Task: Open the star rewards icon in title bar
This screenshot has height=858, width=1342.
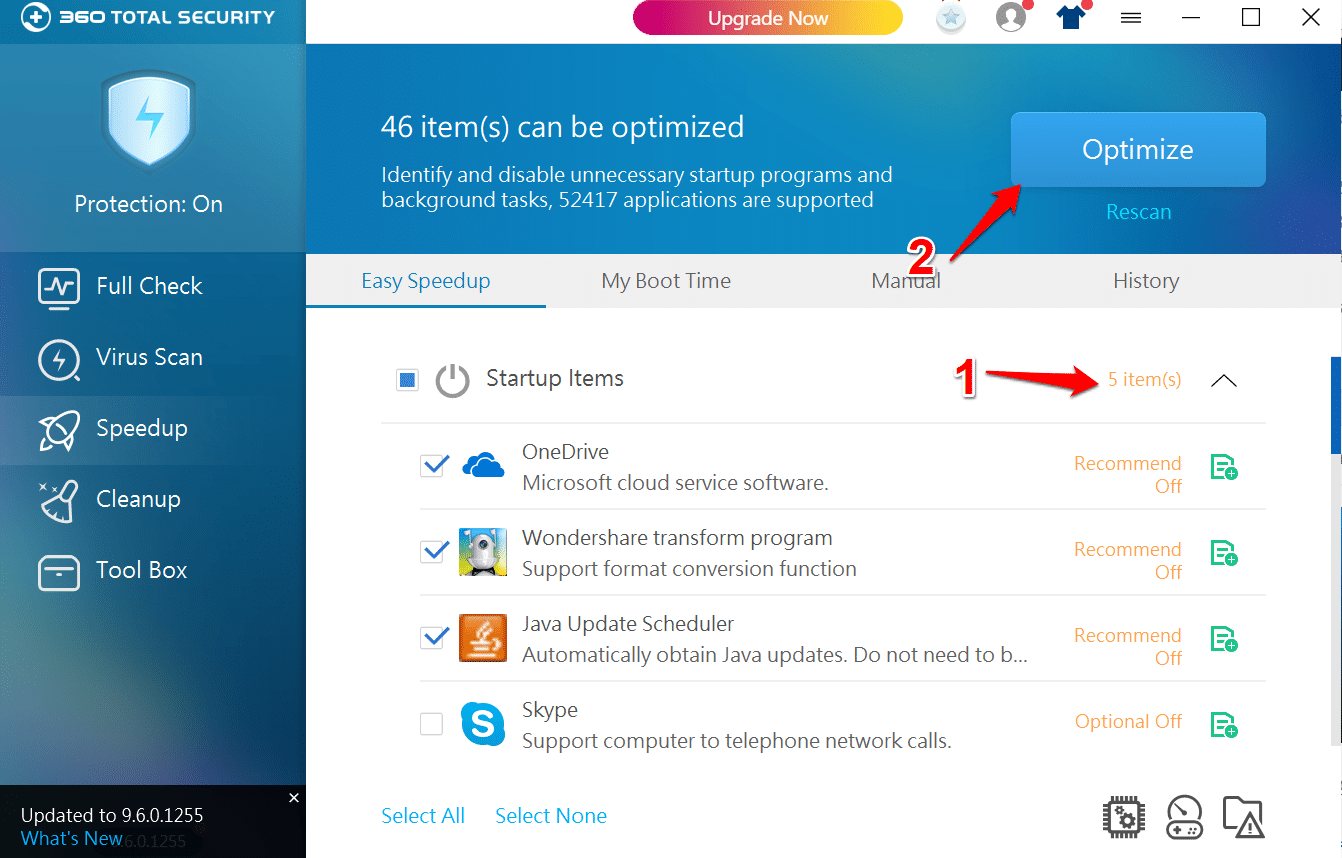Action: (951, 18)
